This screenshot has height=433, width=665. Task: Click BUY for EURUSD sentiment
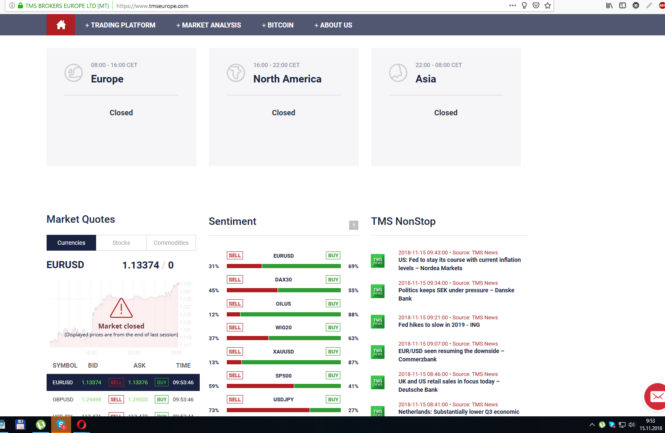[x=333, y=255]
